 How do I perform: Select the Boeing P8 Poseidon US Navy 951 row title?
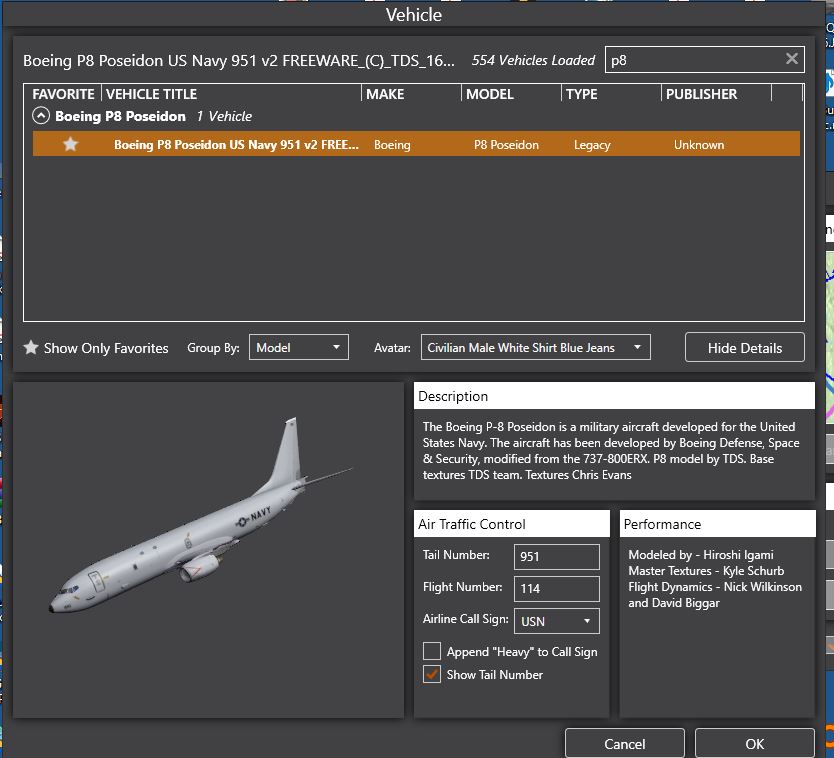[x=236, y=145]
